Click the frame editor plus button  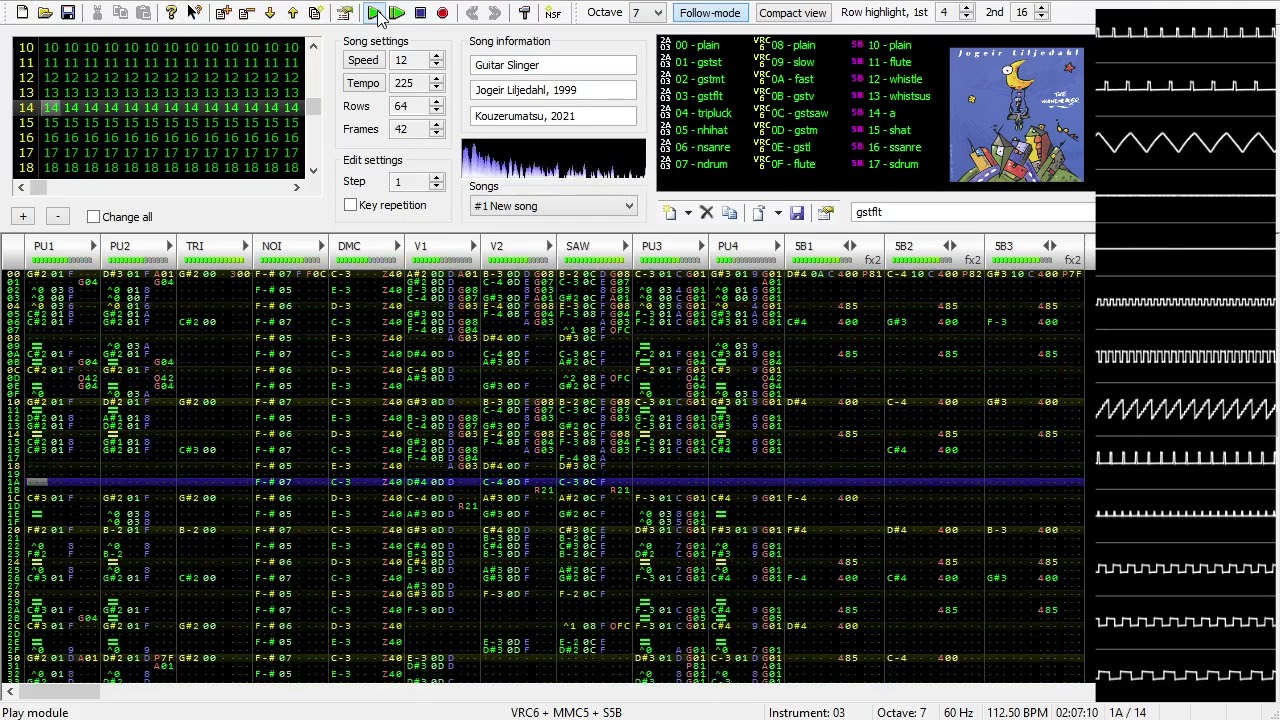coord(23,217)
